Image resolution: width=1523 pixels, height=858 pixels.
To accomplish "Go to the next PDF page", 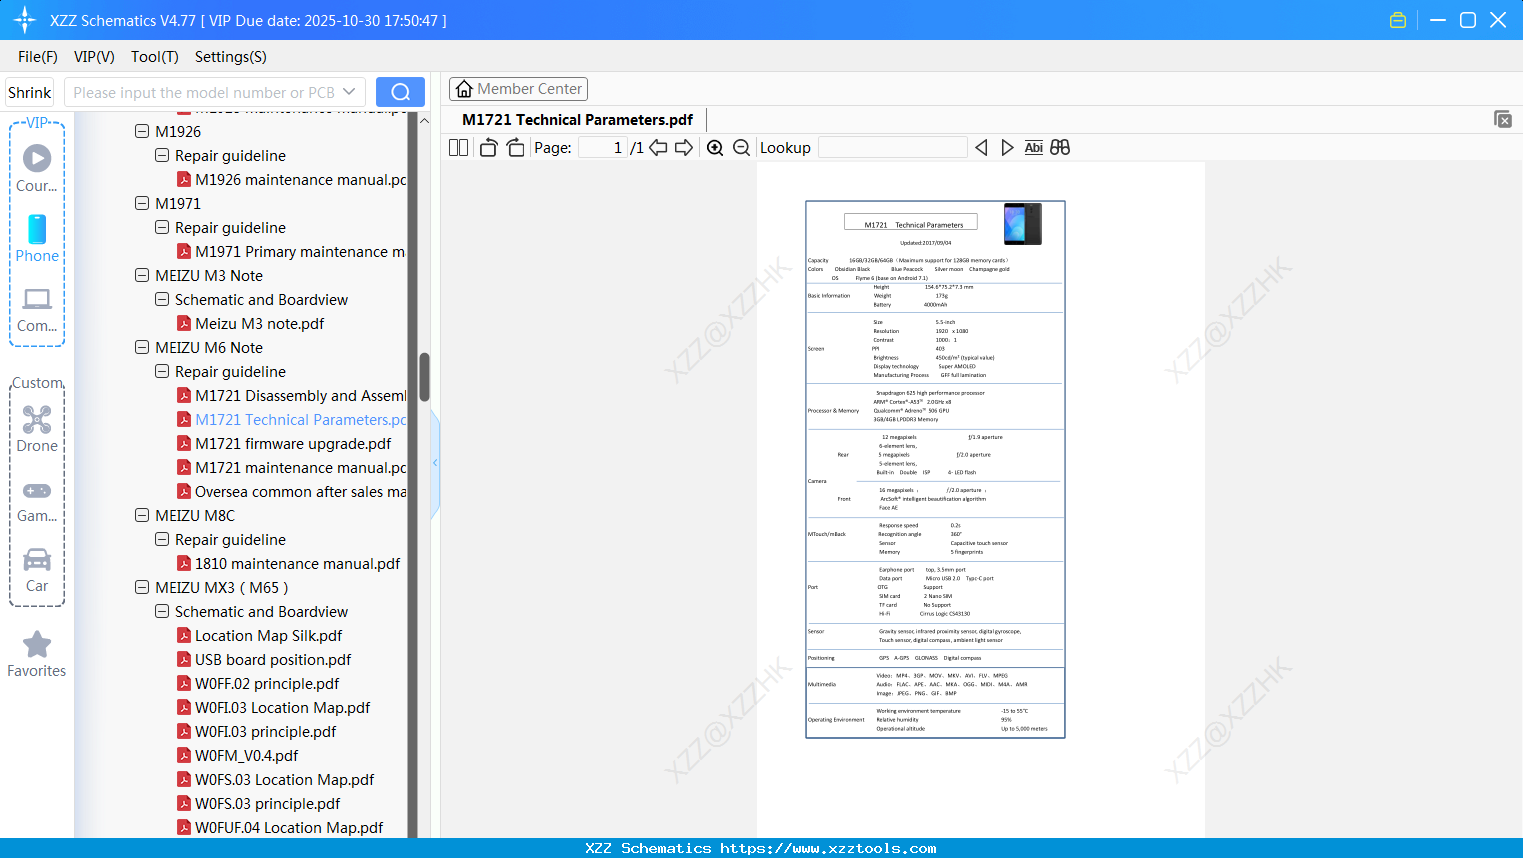I will [684, 148].
